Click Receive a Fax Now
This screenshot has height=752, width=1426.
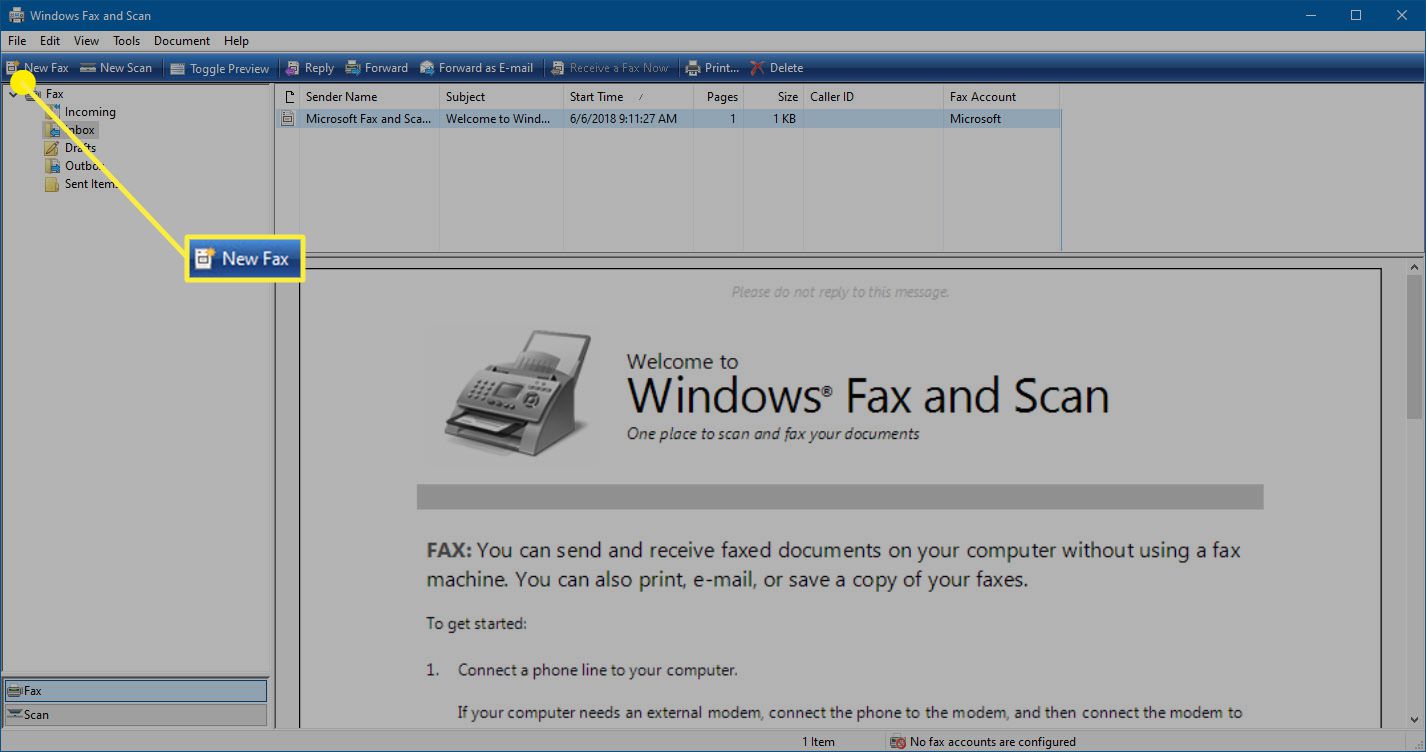point(609,68)
